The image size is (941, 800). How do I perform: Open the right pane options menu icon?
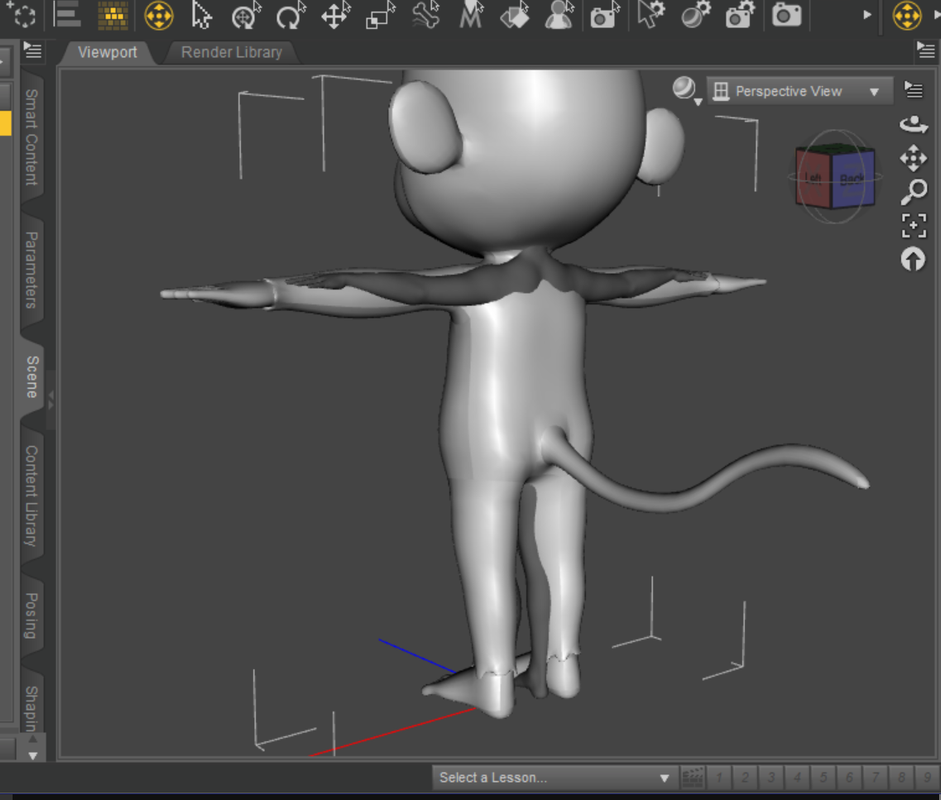926,50
